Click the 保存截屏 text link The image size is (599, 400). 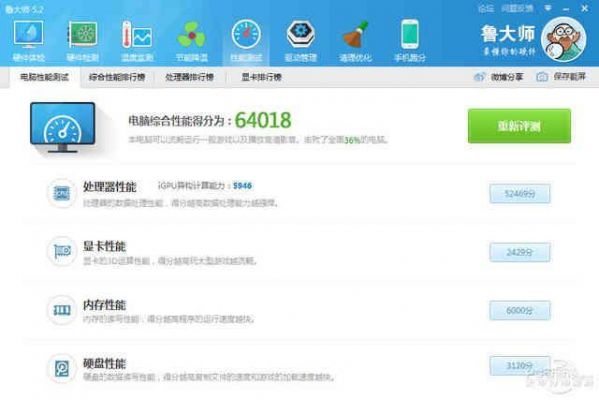(x=570, y=77)
